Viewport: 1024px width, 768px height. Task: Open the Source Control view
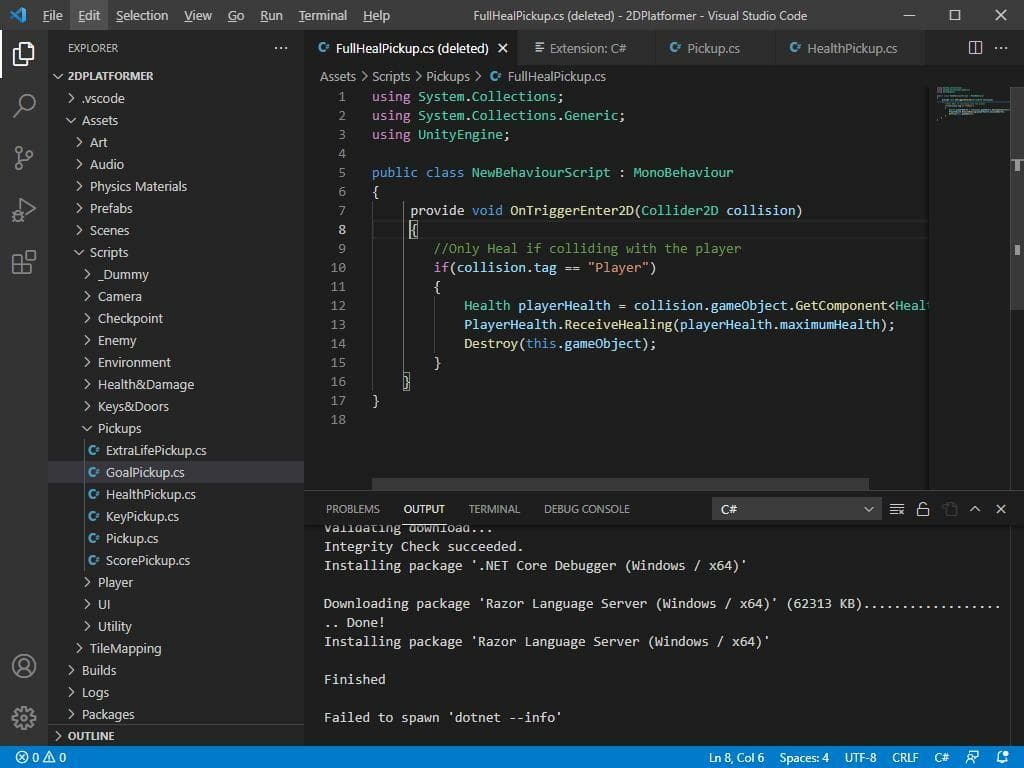pos(24,157)
